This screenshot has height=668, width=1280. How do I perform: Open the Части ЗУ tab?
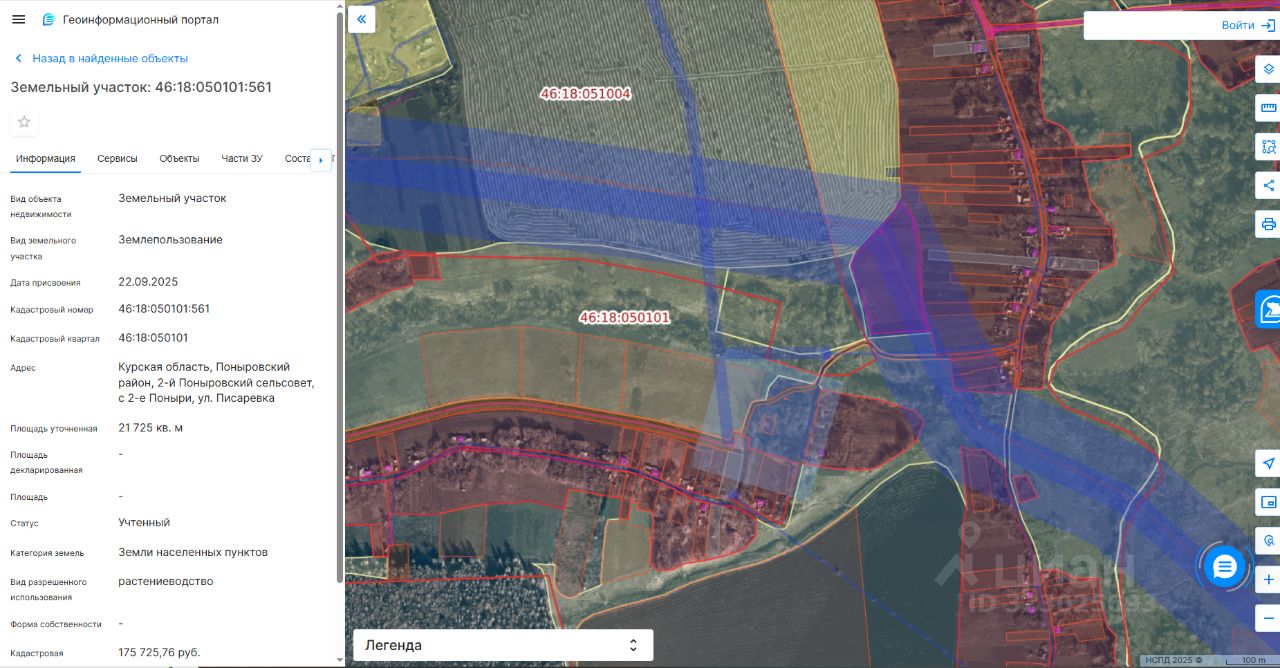point(242,159)
